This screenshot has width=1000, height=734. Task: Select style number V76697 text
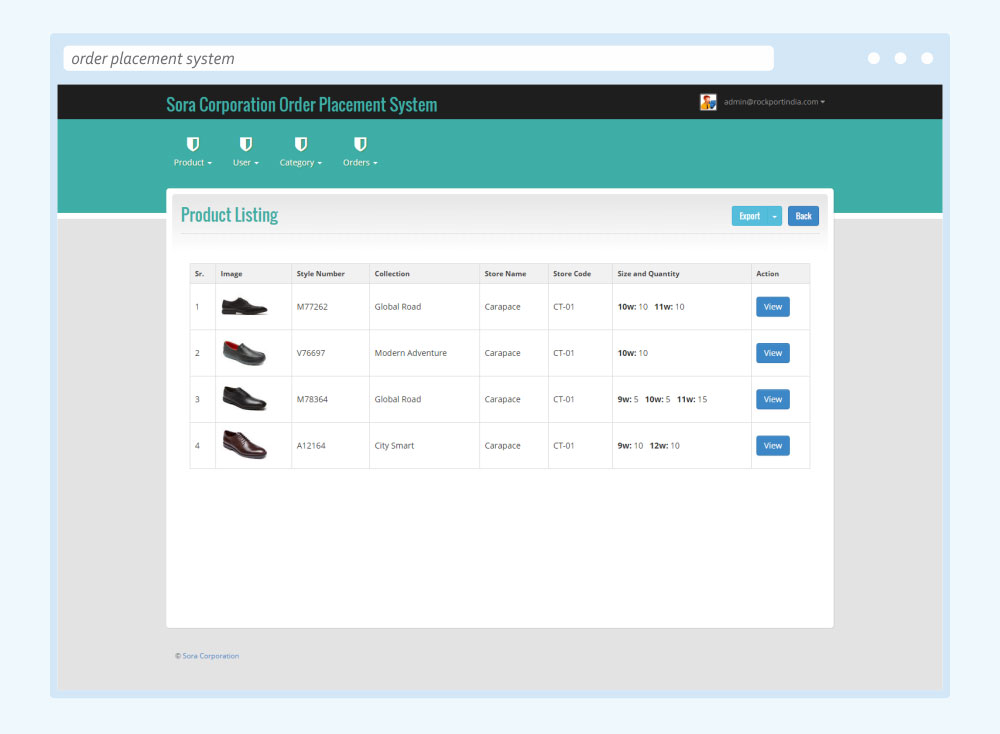pos(311,353)
